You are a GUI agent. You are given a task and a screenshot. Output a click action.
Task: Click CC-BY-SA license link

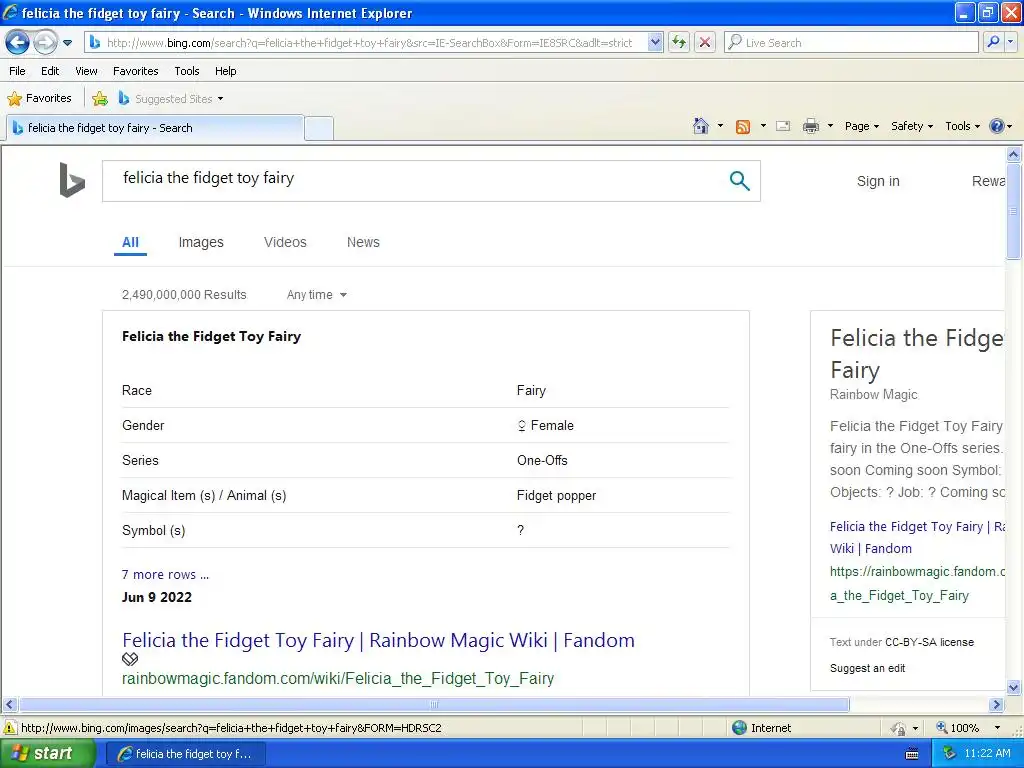coord(929,642)
